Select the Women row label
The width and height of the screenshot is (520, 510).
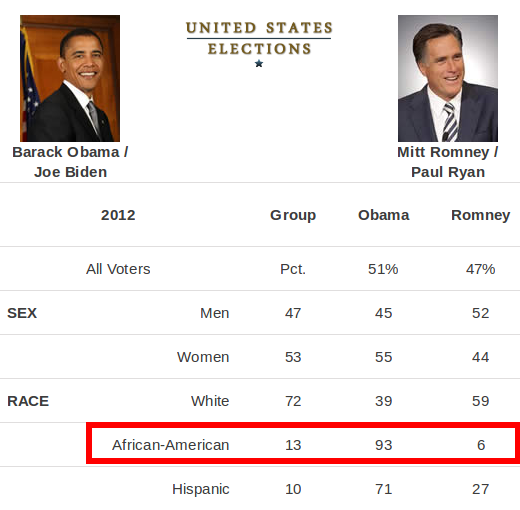coord(203,357)
